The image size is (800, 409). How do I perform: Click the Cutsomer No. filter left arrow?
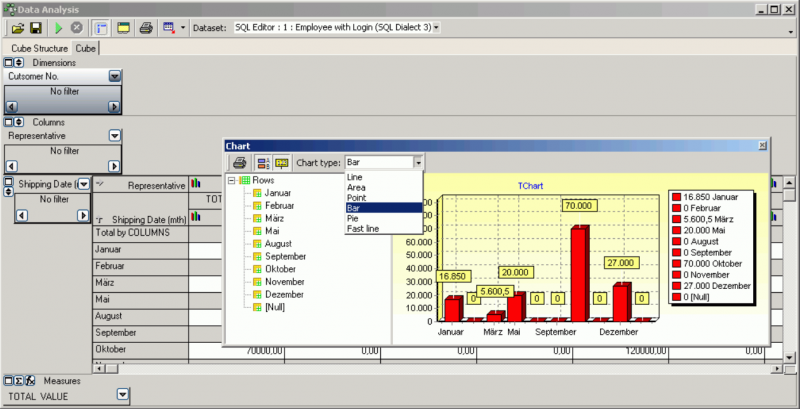coord(12,107)
